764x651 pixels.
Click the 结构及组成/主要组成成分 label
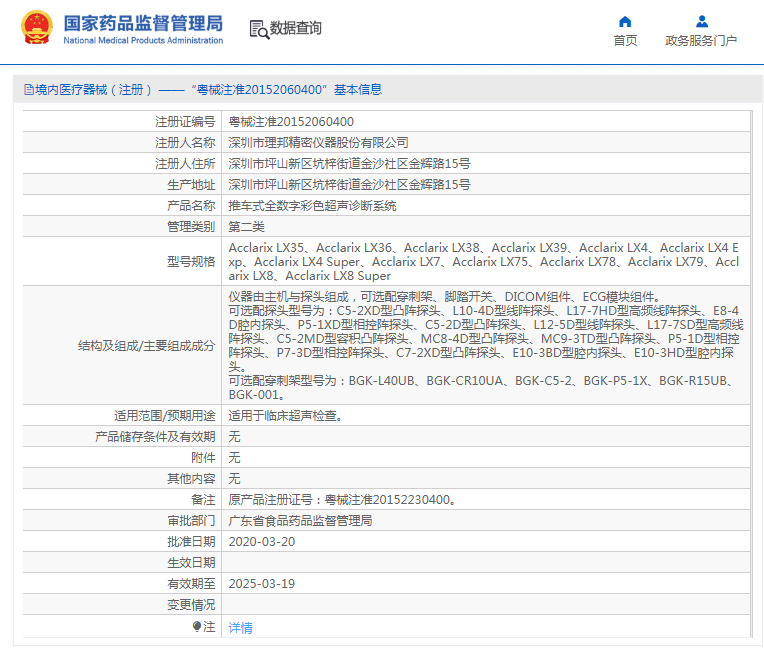pos(147,345)
